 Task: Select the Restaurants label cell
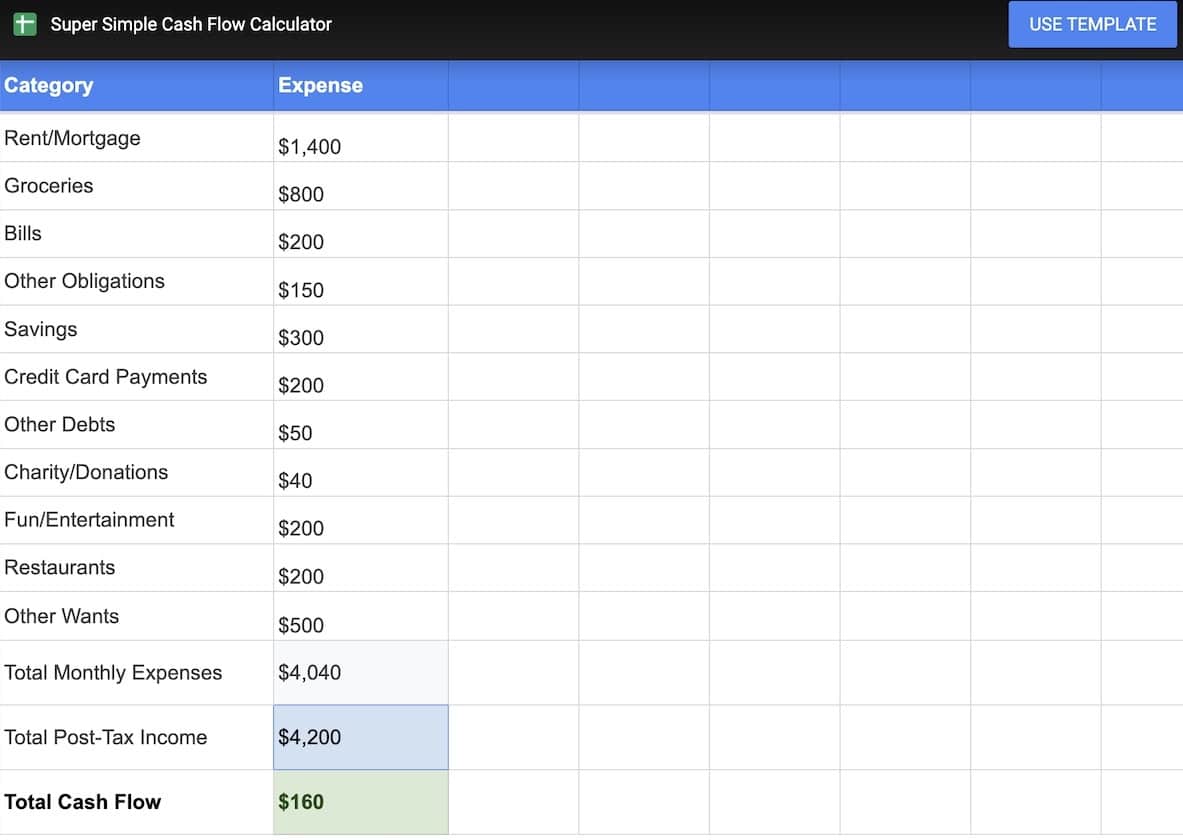(137, 568)
